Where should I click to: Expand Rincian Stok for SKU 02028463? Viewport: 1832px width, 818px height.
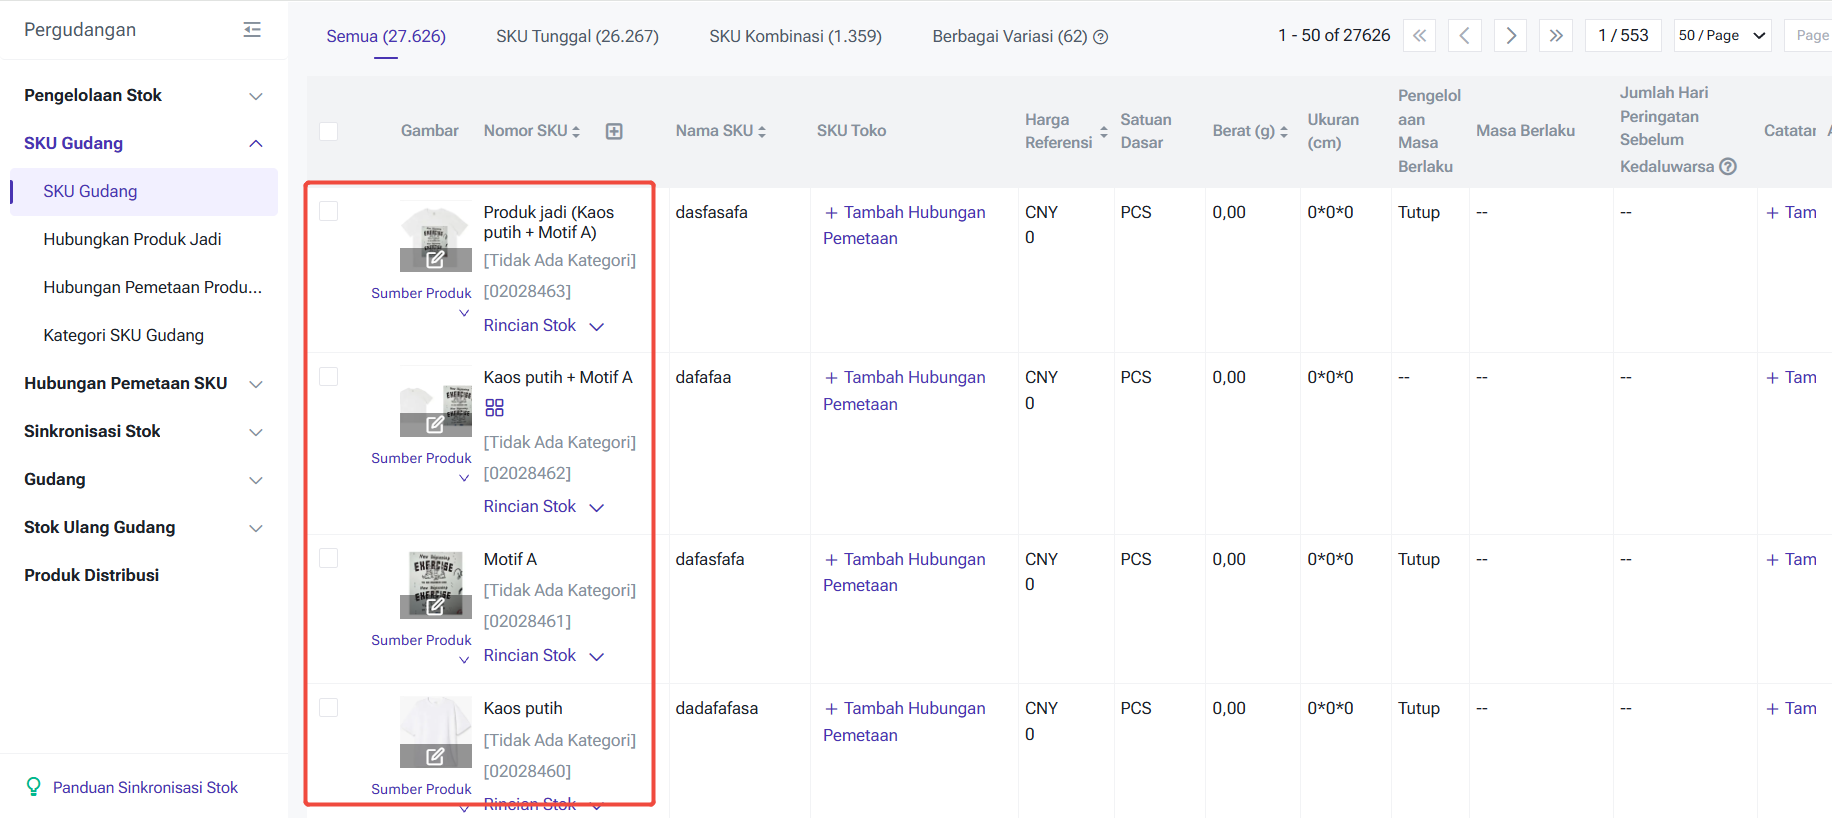click(x=543, y=326)
